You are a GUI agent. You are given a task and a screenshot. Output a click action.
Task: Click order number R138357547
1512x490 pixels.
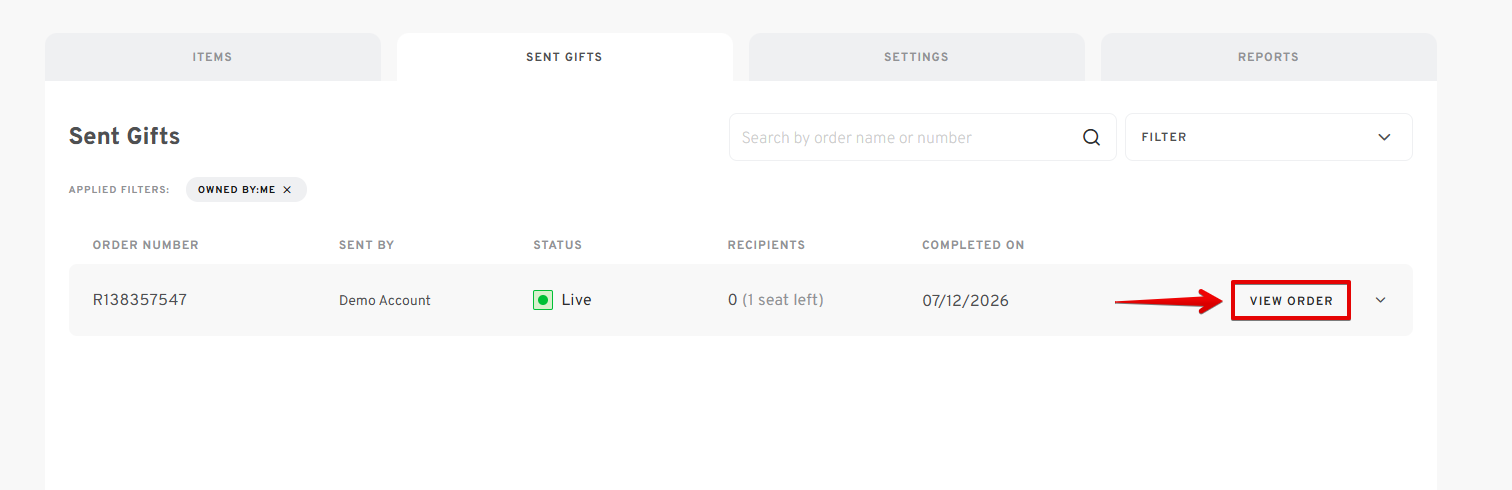[140, 300]
